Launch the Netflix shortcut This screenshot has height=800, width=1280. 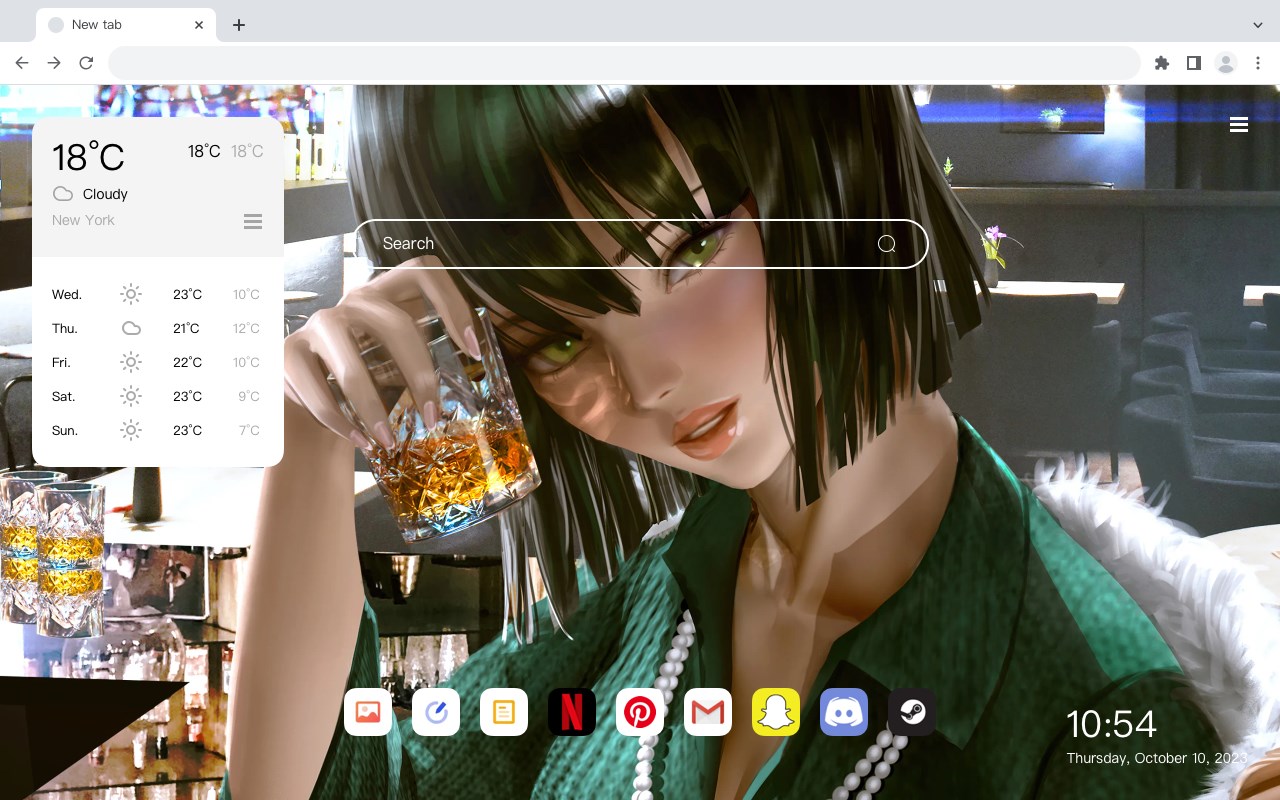tap(572, 712)
